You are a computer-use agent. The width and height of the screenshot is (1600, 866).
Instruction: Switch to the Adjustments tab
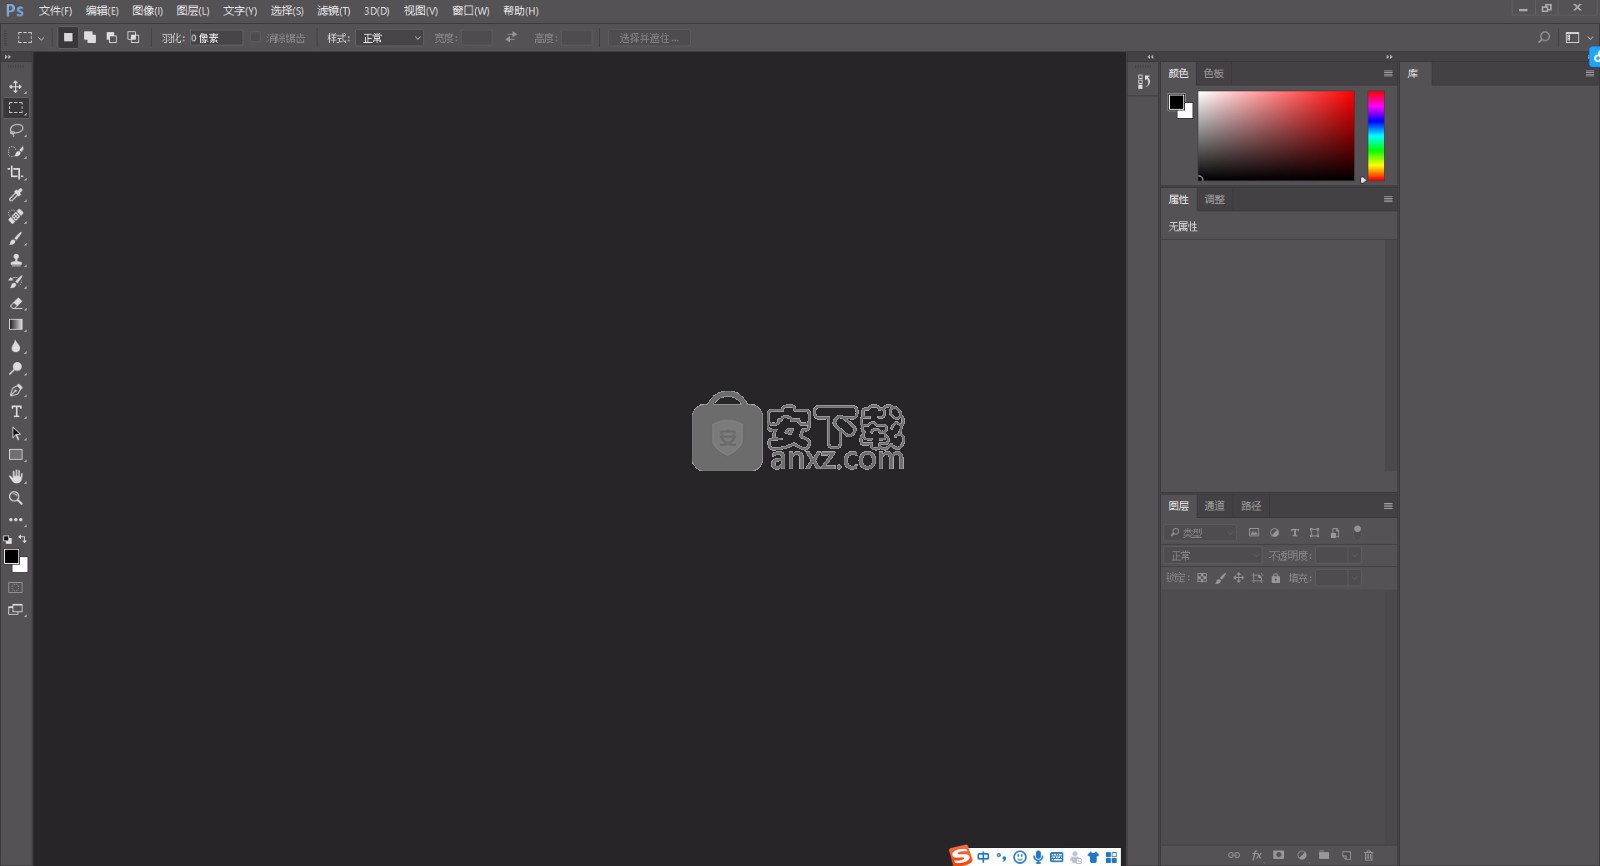coord(1214,200)
